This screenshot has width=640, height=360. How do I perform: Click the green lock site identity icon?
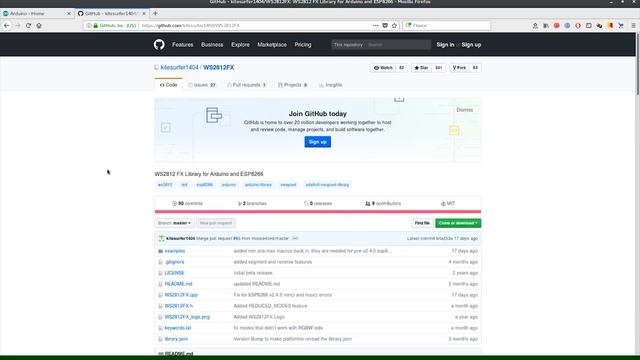click(96, 25)
